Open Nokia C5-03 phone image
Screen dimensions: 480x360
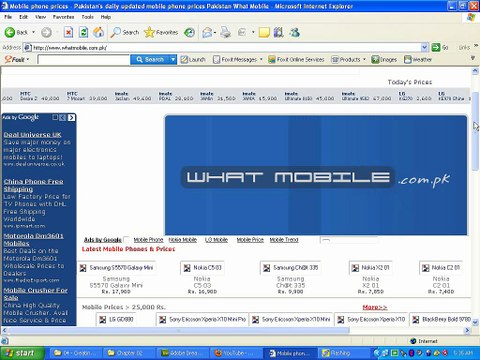pos(203,268)
